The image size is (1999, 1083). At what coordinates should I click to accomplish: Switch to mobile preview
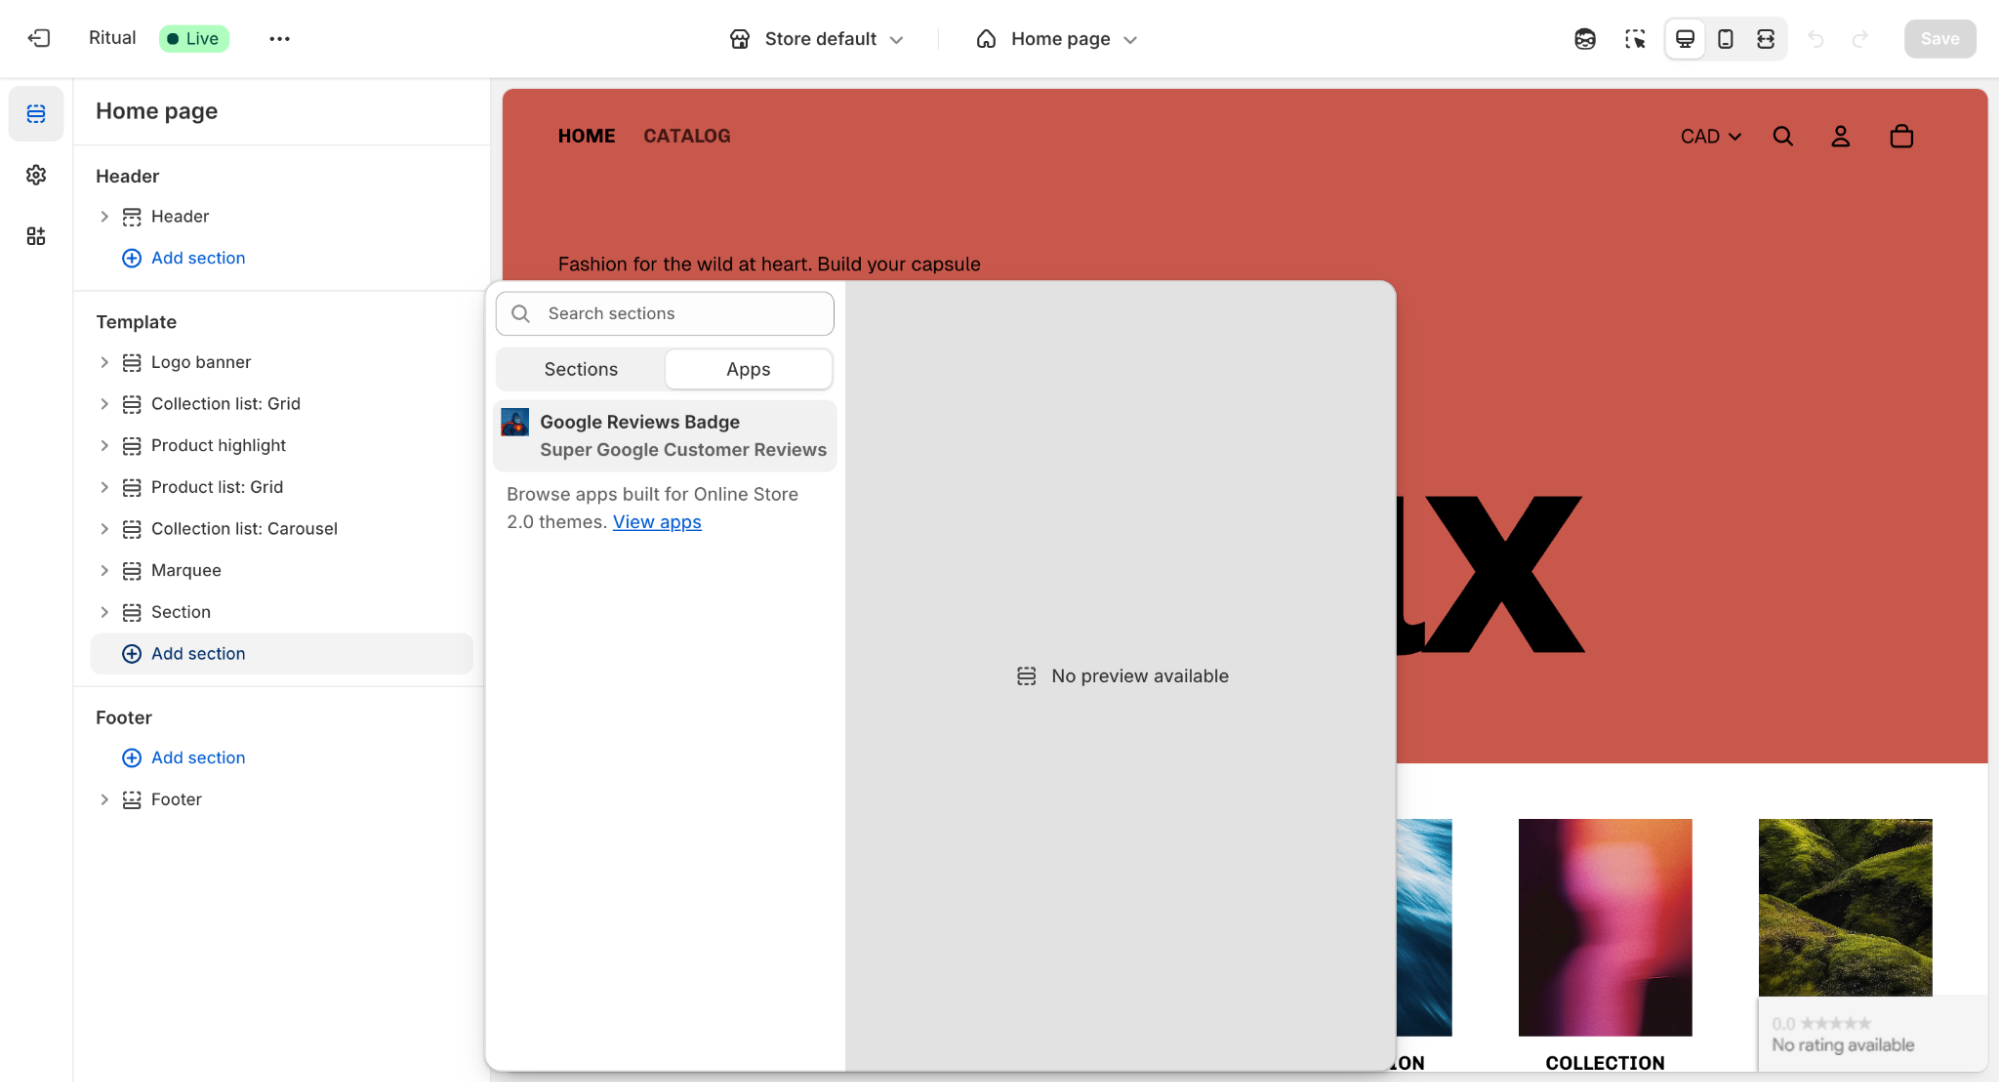click(x=1725, y=39)
